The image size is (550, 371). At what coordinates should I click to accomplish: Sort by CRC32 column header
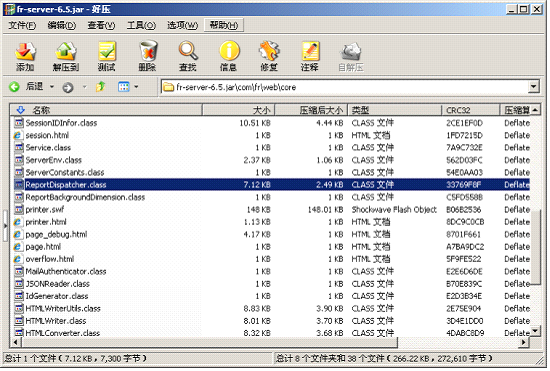(471, 110)
